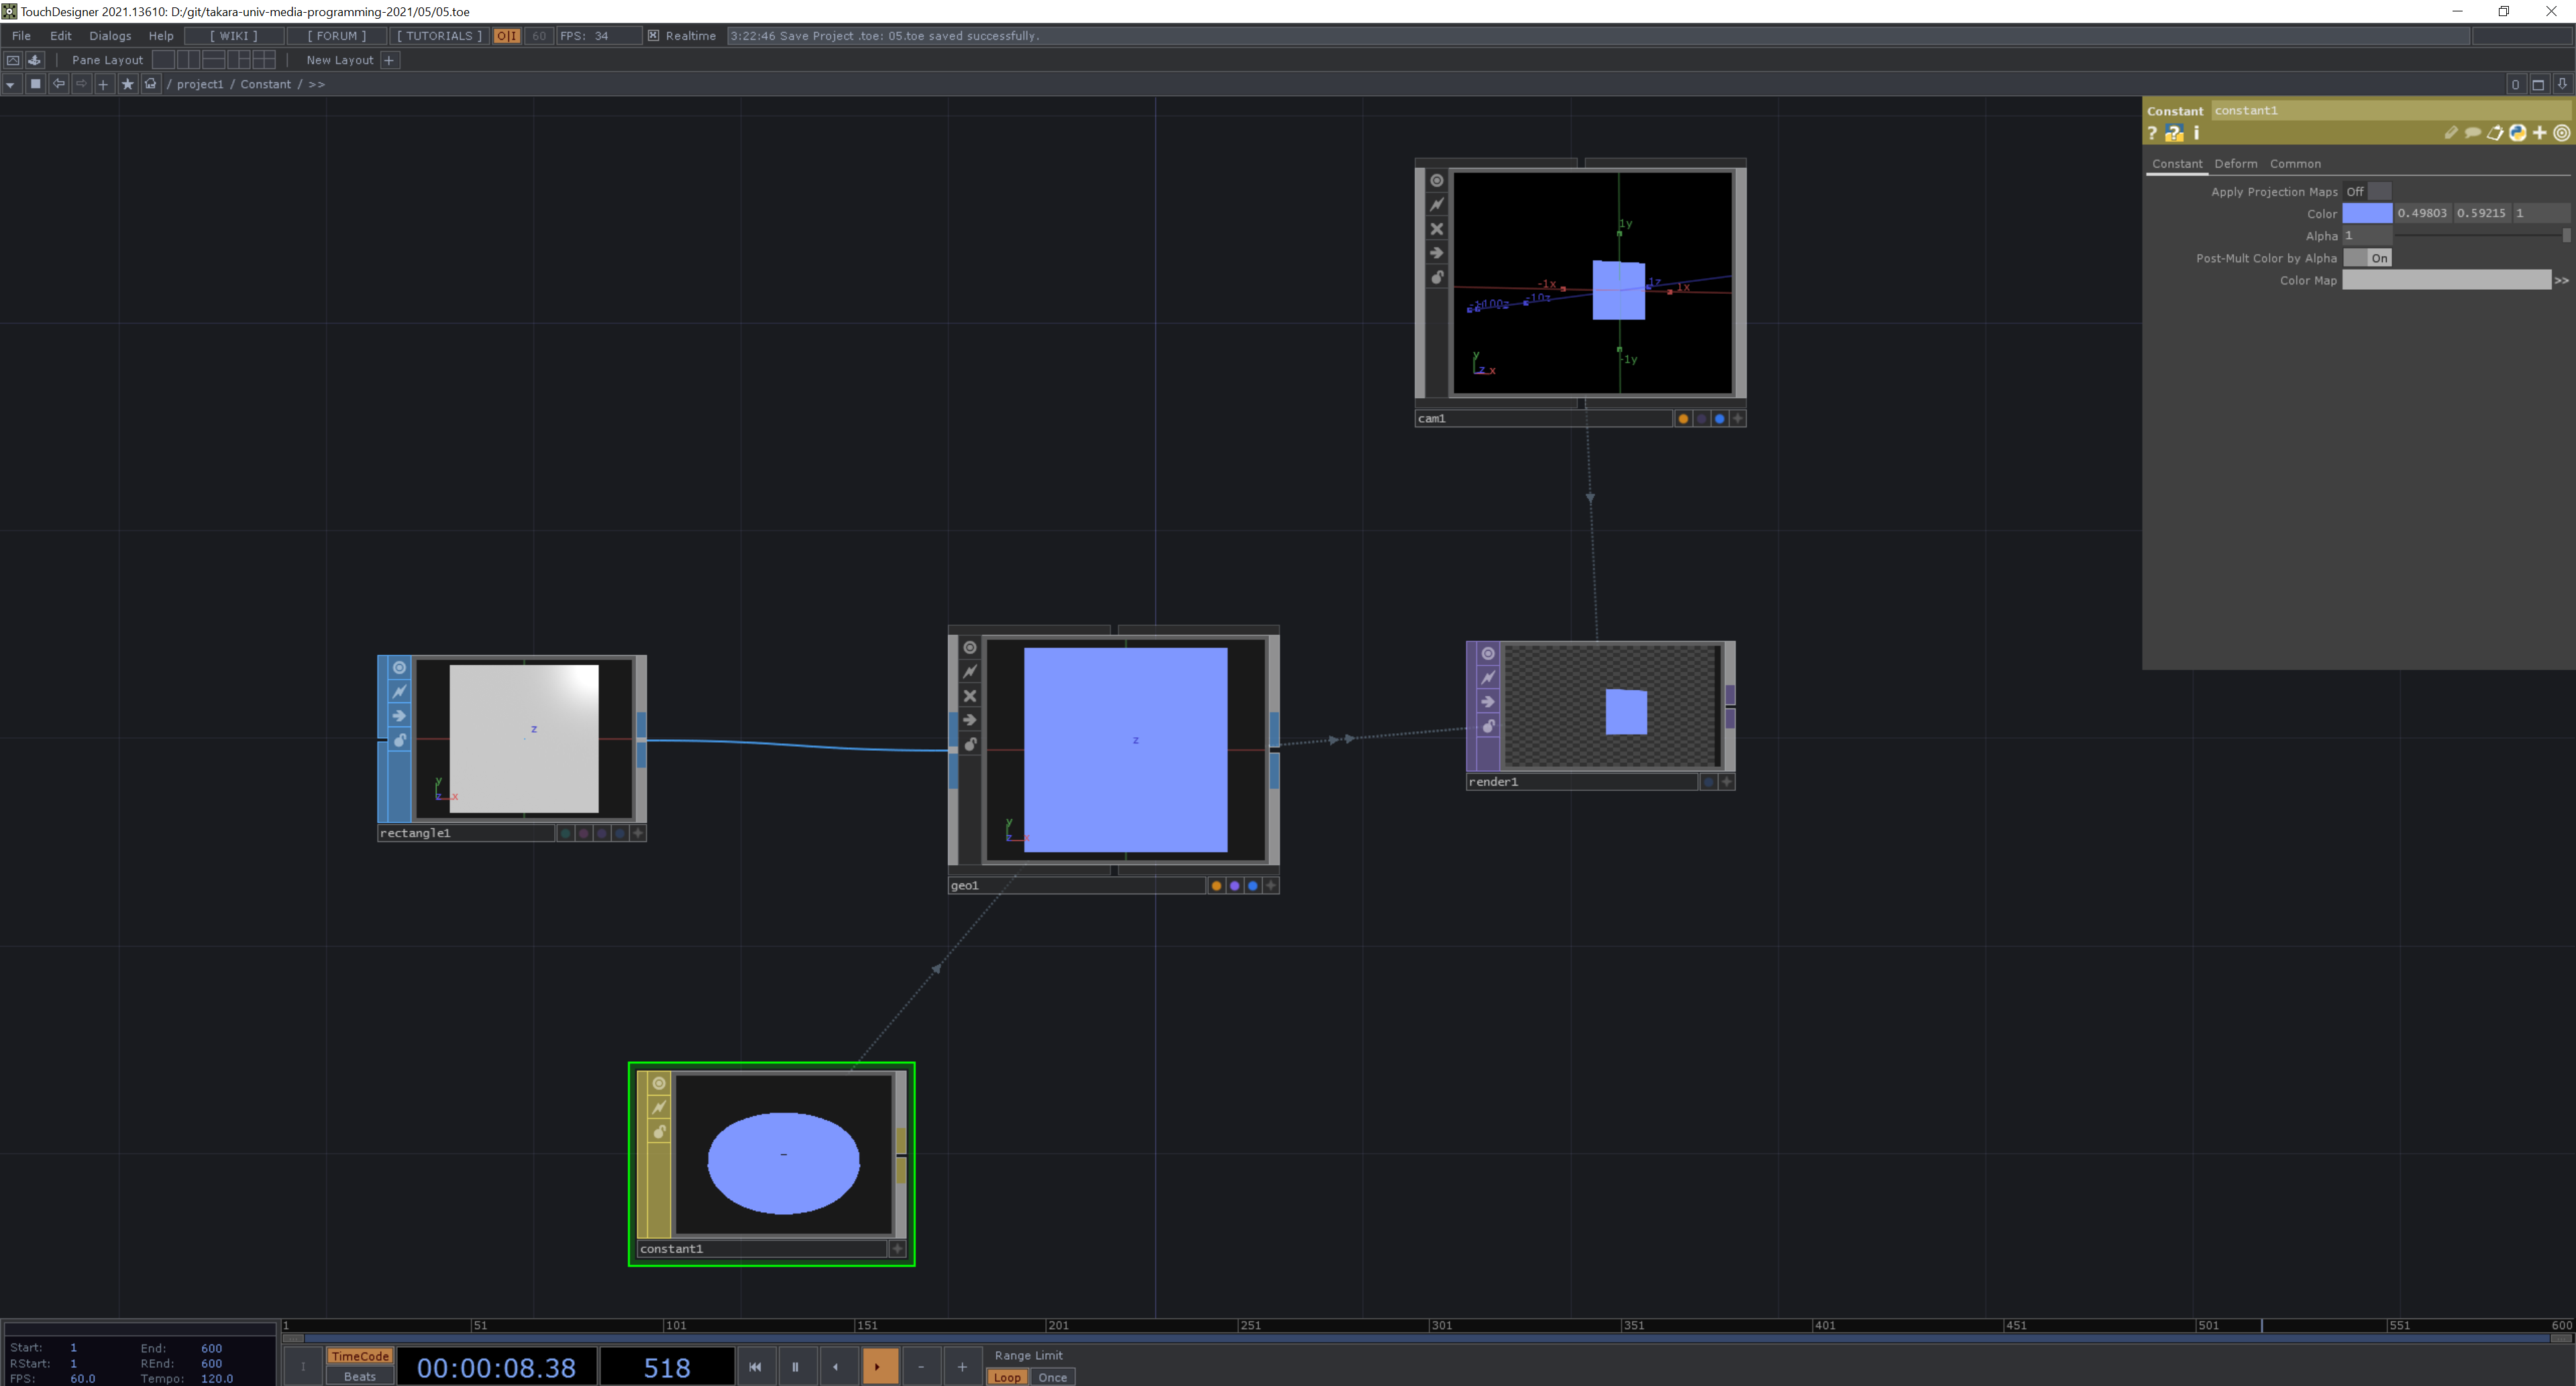Select the Once range limit button

(1052, 1377)
